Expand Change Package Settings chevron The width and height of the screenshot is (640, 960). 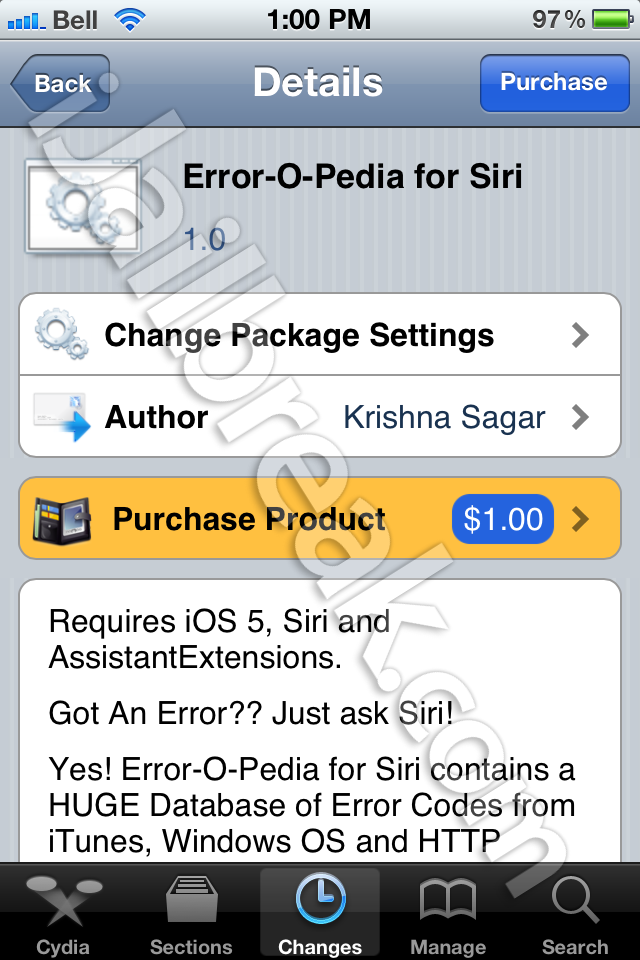(579, 335)
